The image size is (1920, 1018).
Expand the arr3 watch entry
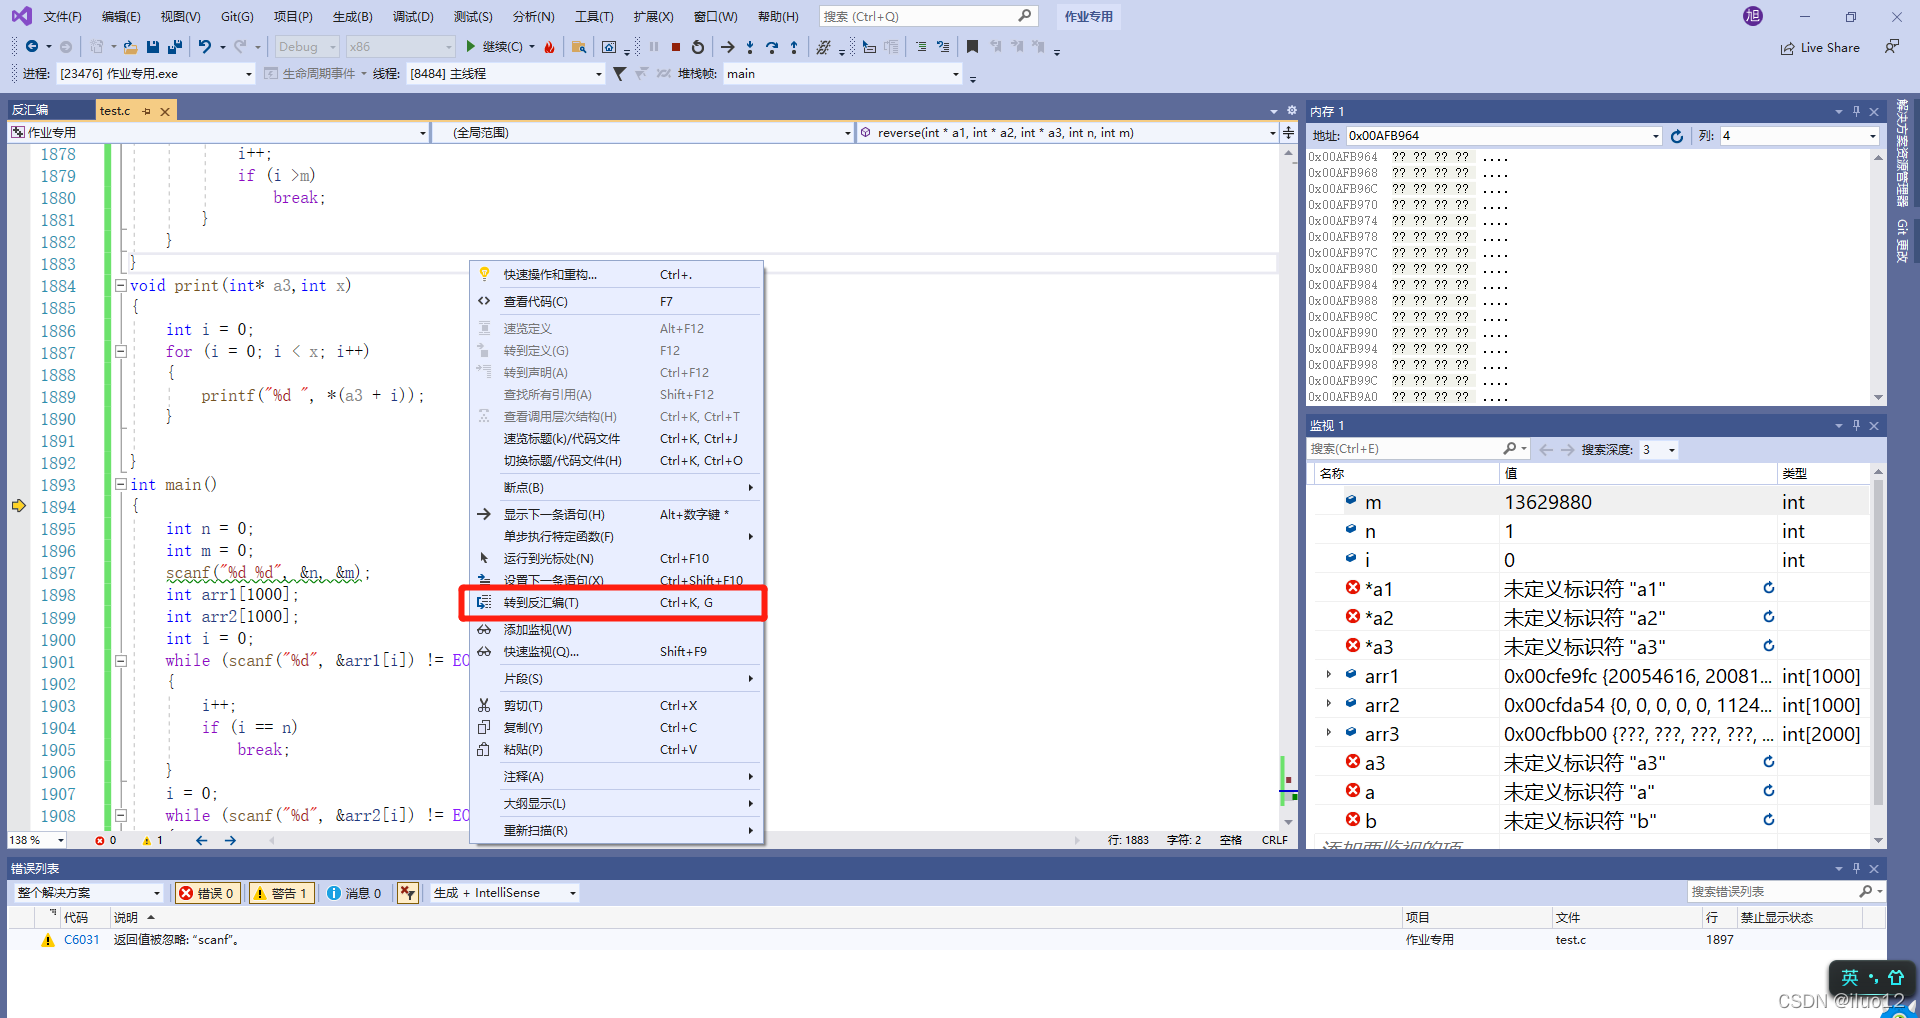1328,733
